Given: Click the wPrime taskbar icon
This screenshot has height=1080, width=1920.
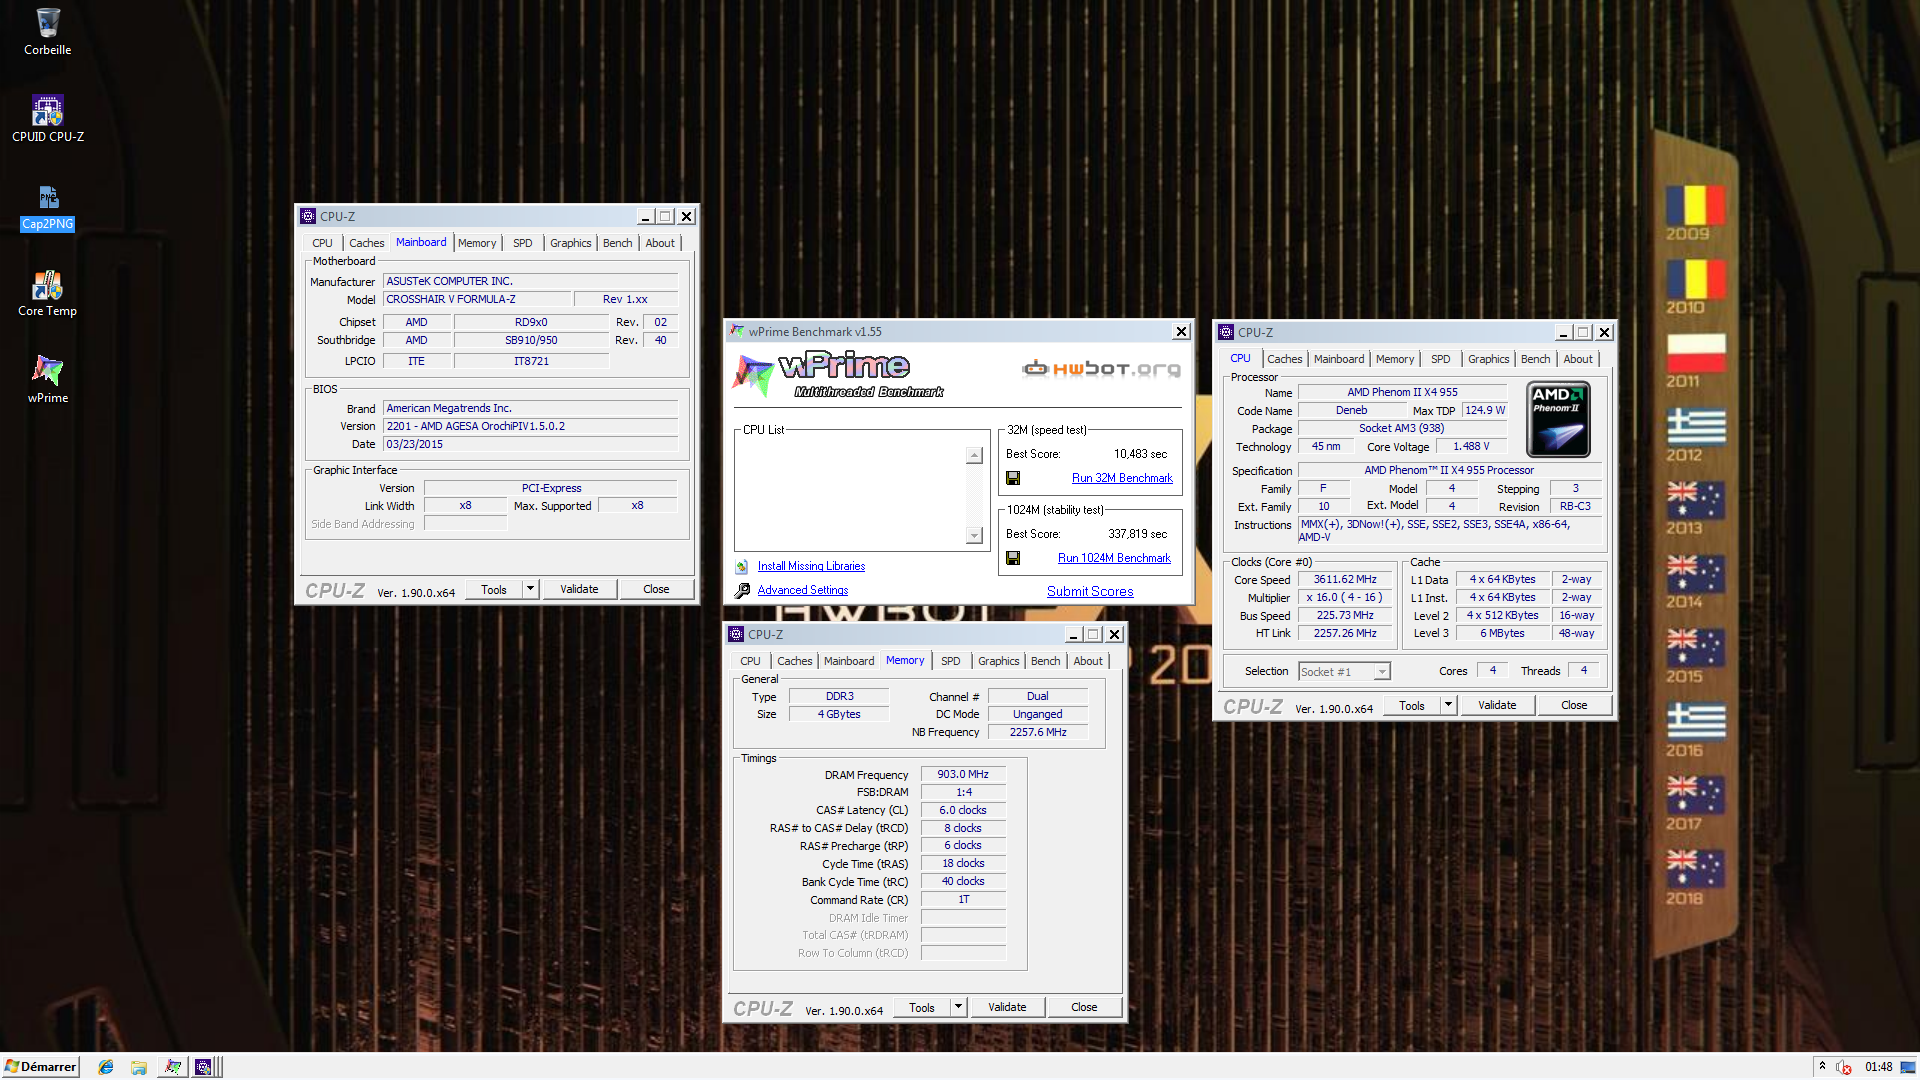Looking at the screenshot, I should pos(172,1067).
